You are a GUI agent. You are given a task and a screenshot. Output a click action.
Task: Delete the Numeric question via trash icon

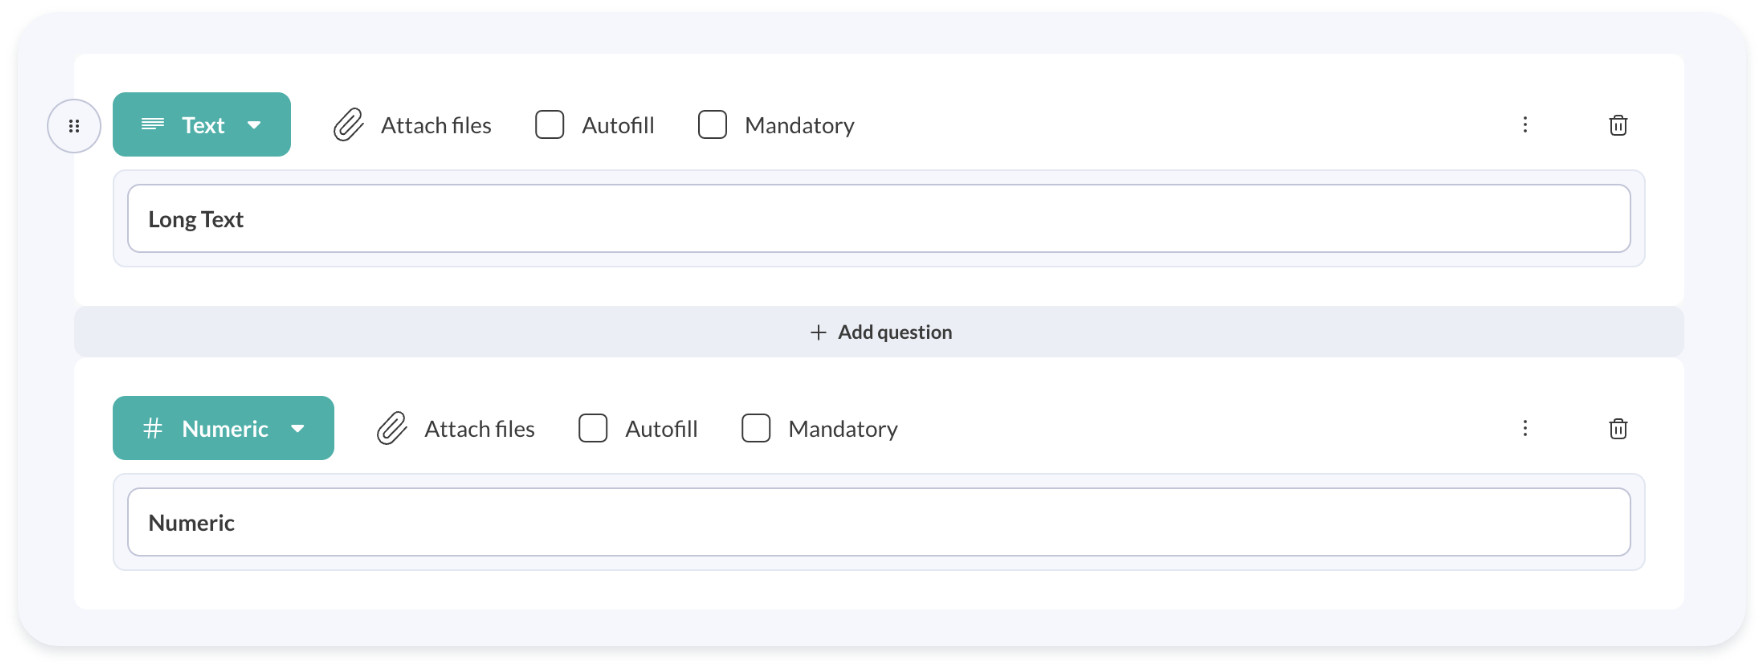coord(1618,428)
